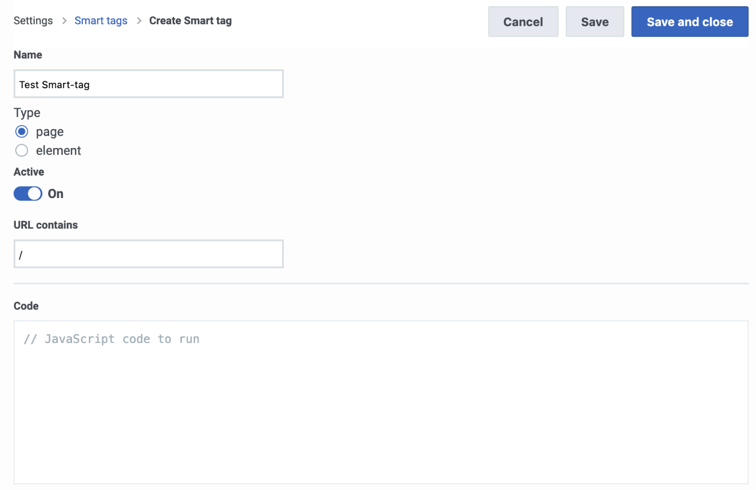Focus the URL contains field
Viewport: 756px width, 490px height.
pos(148,254)
